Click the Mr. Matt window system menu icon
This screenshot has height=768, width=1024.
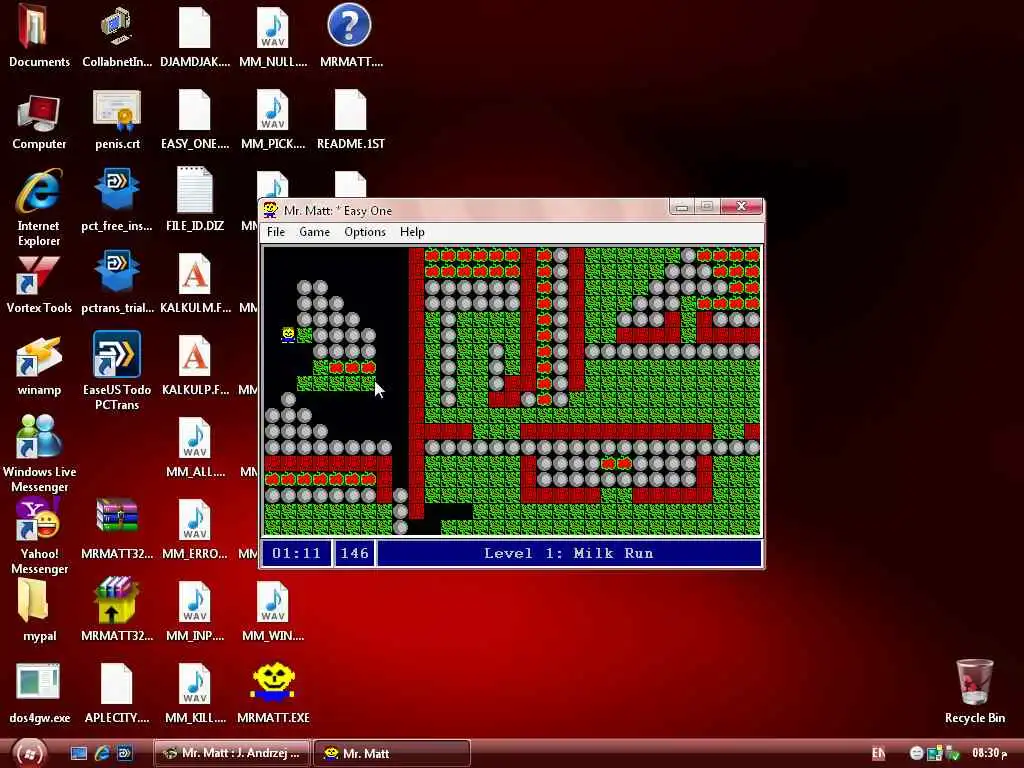(x=270, y=210)
